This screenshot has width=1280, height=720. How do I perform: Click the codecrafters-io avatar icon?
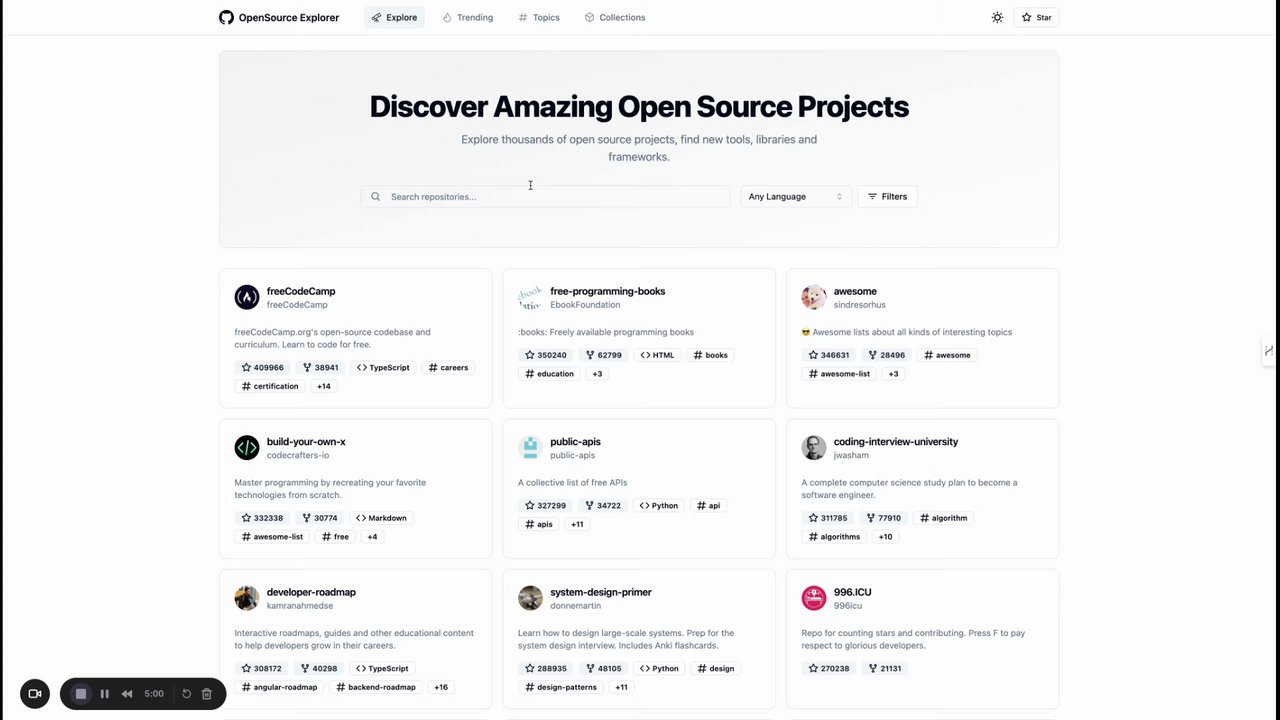[247, 447]
